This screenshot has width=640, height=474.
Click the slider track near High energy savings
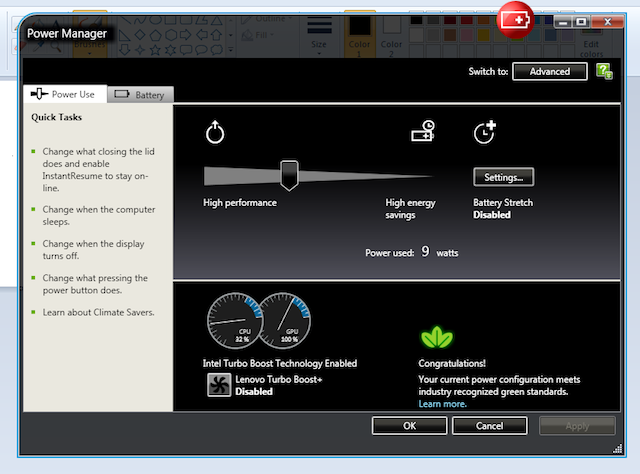408,176
